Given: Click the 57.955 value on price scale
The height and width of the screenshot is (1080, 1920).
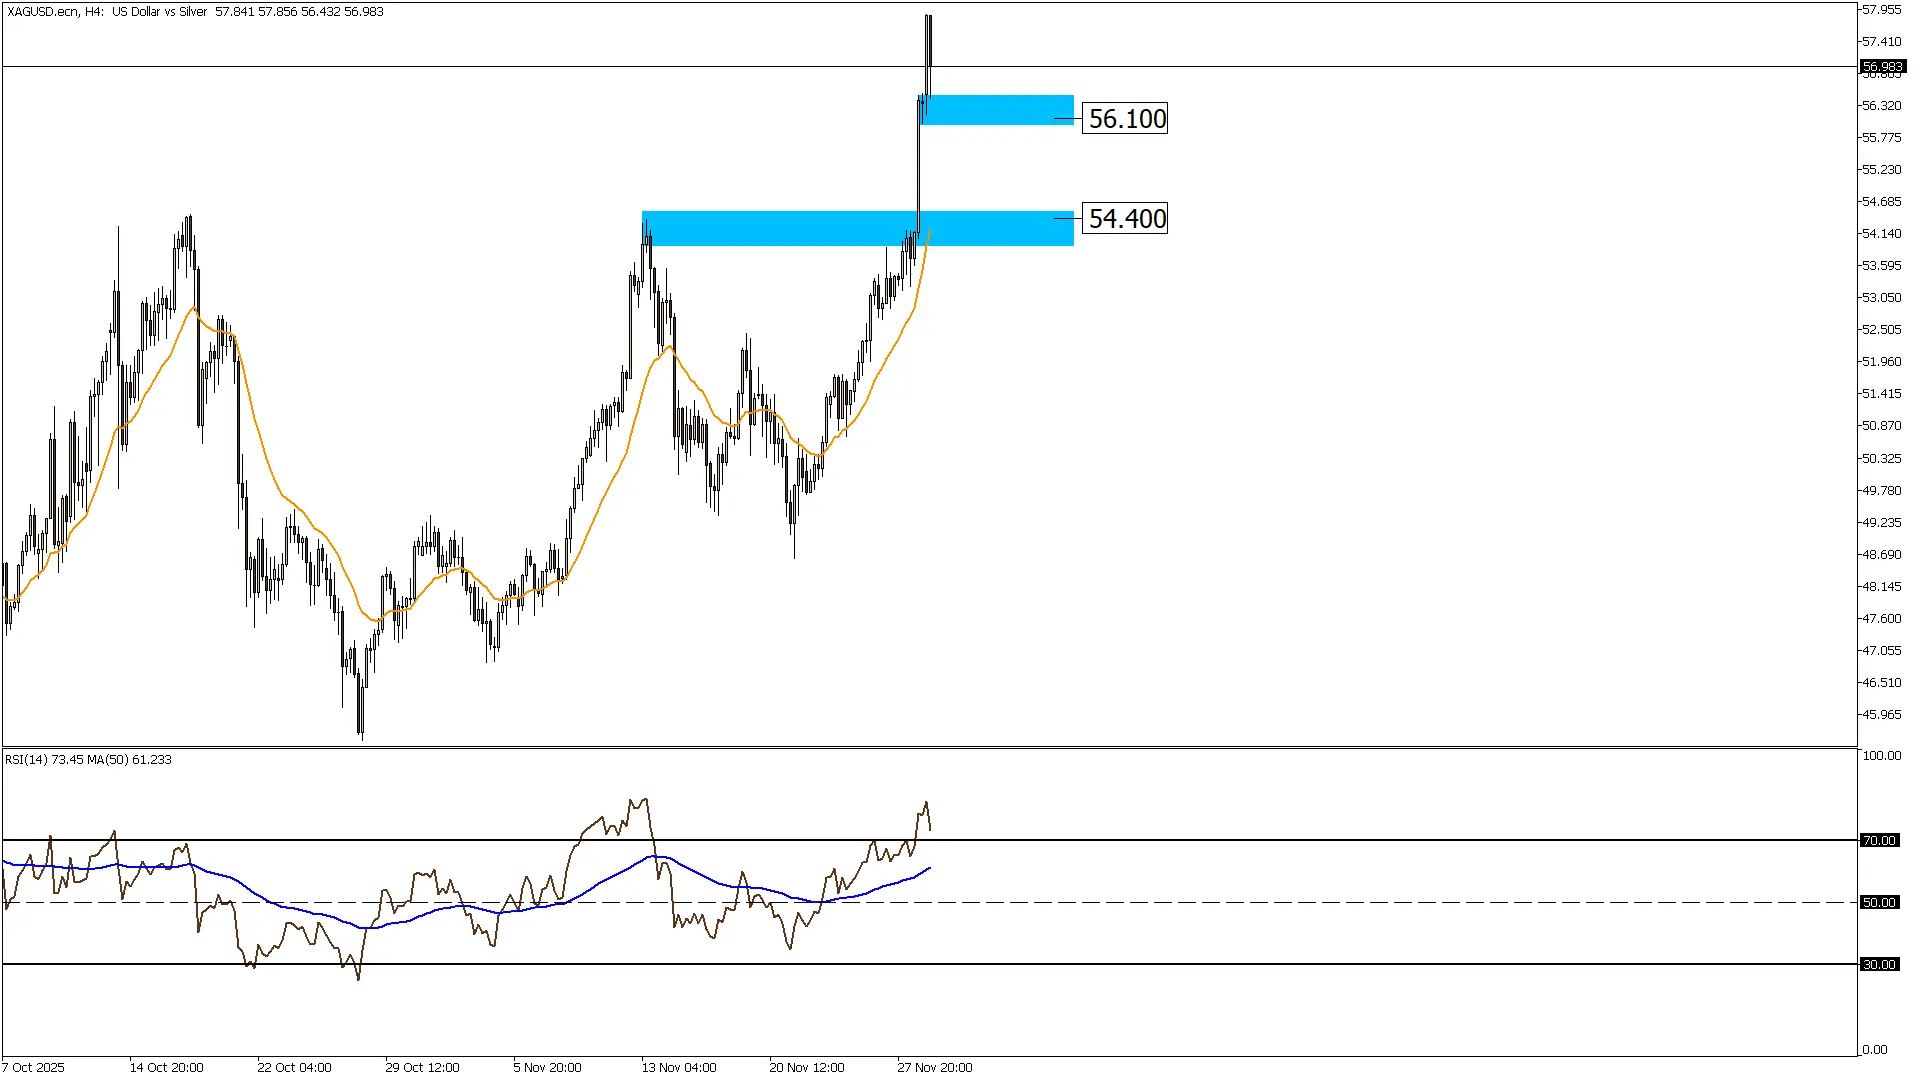Looking at the screenshot, I should pyautogui.click(x=1881, y=10).
